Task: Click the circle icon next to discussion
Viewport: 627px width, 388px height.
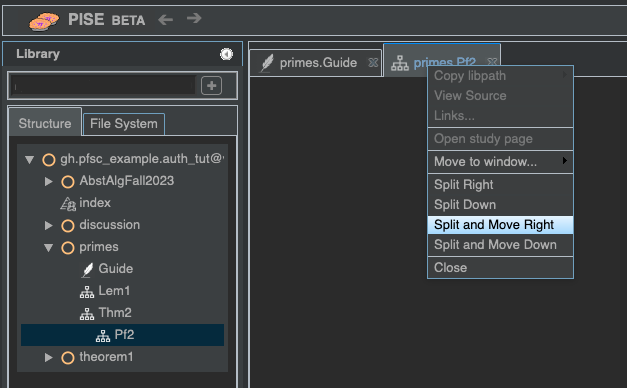Action: [68, 226]
